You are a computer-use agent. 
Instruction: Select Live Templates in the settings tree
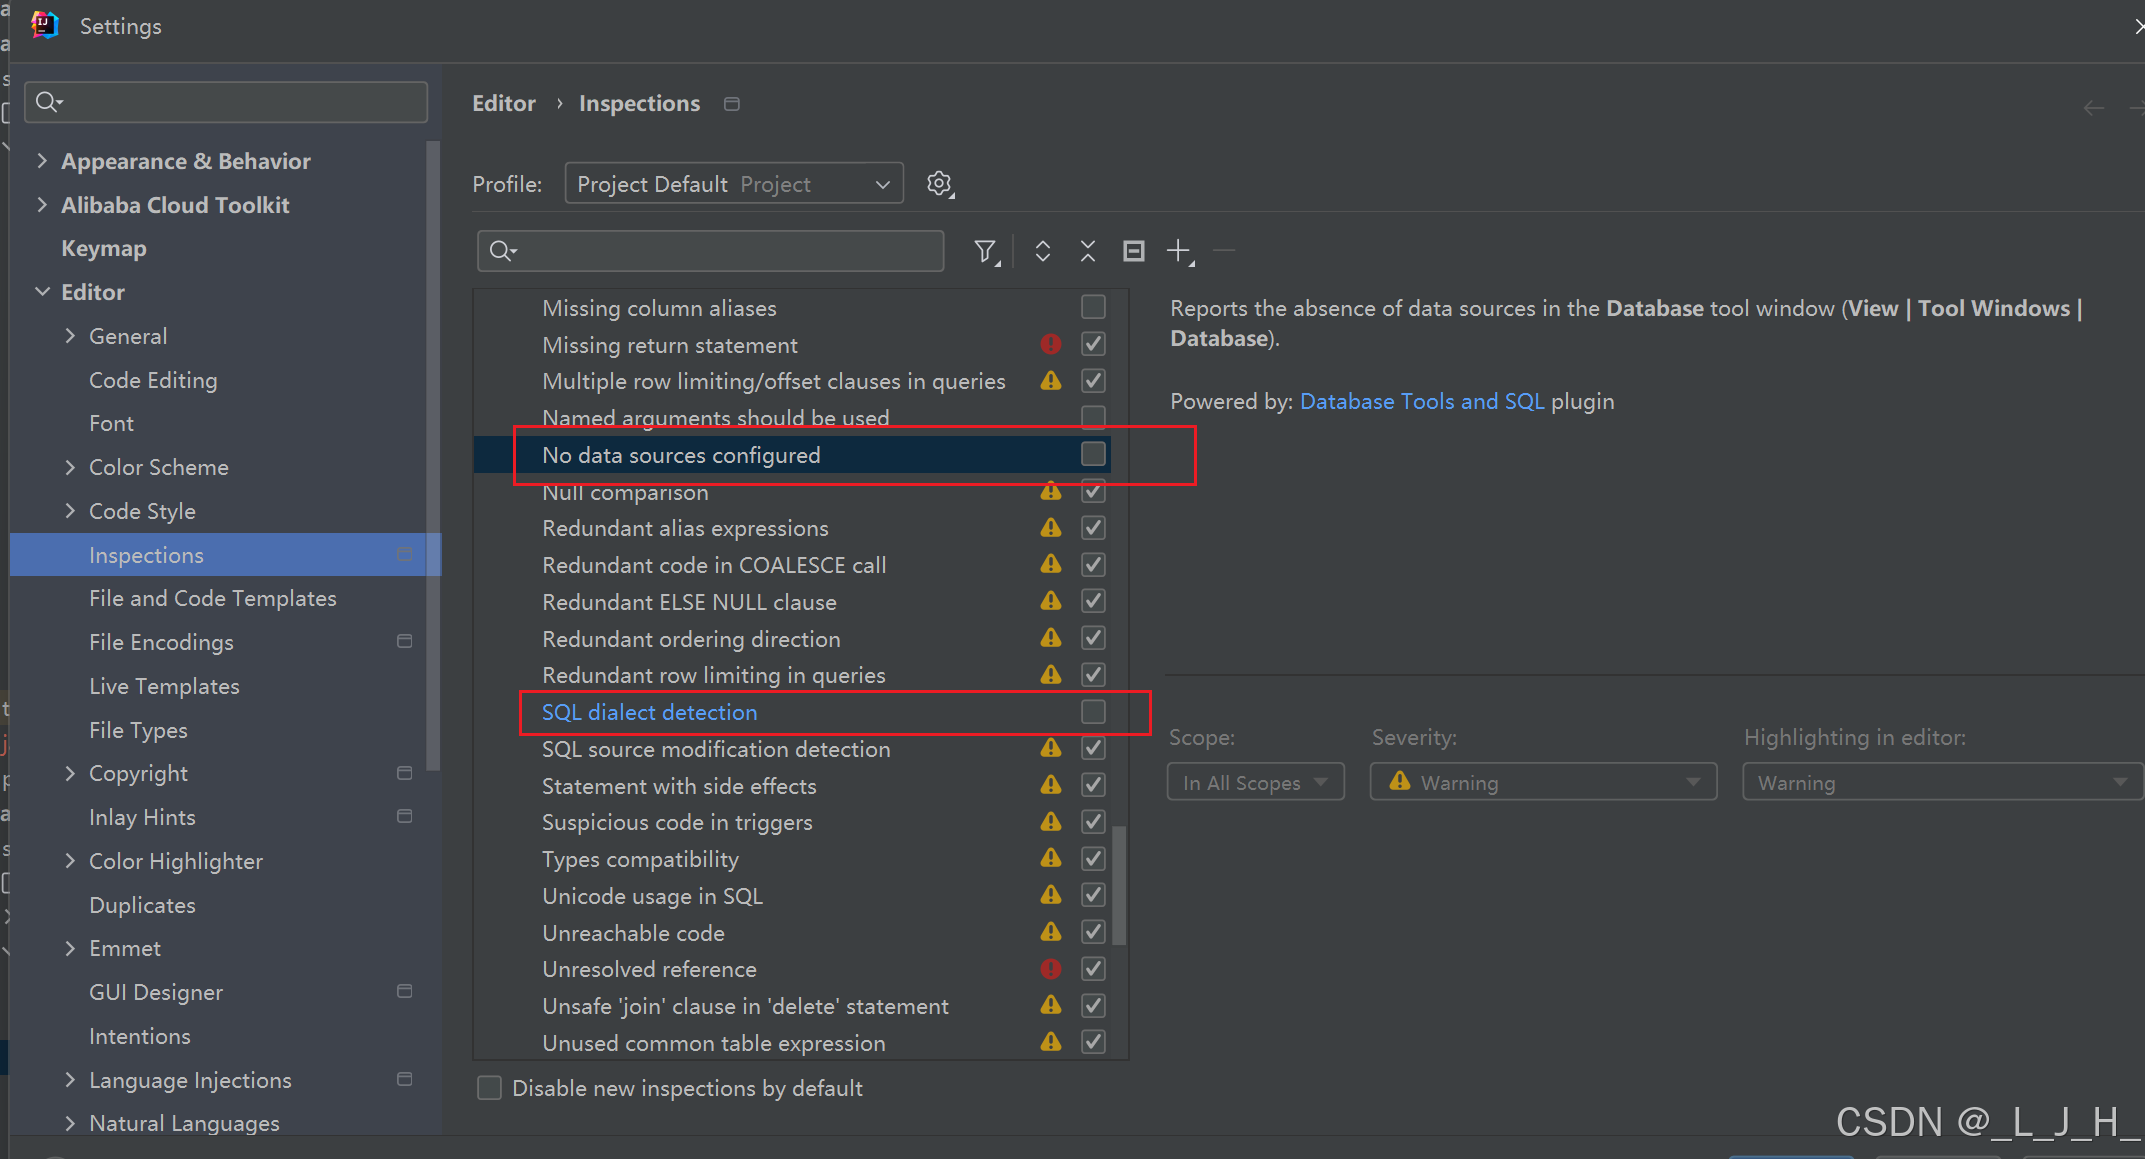coord(164,686)
